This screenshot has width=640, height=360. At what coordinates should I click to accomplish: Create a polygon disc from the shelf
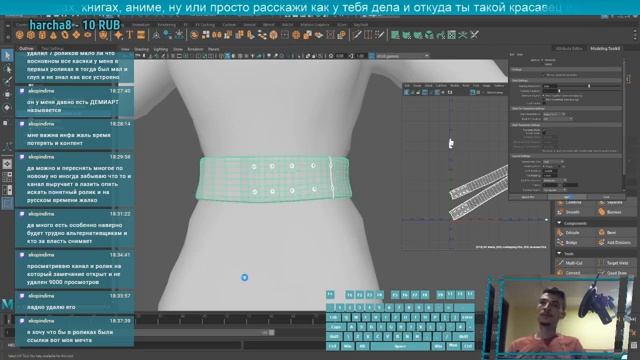[x=88, y=36]
